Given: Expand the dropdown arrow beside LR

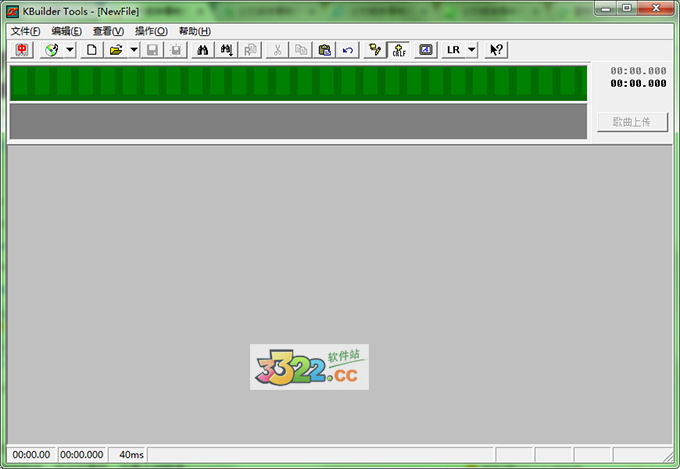Looking at the screenshot, I should coord(471,50).
